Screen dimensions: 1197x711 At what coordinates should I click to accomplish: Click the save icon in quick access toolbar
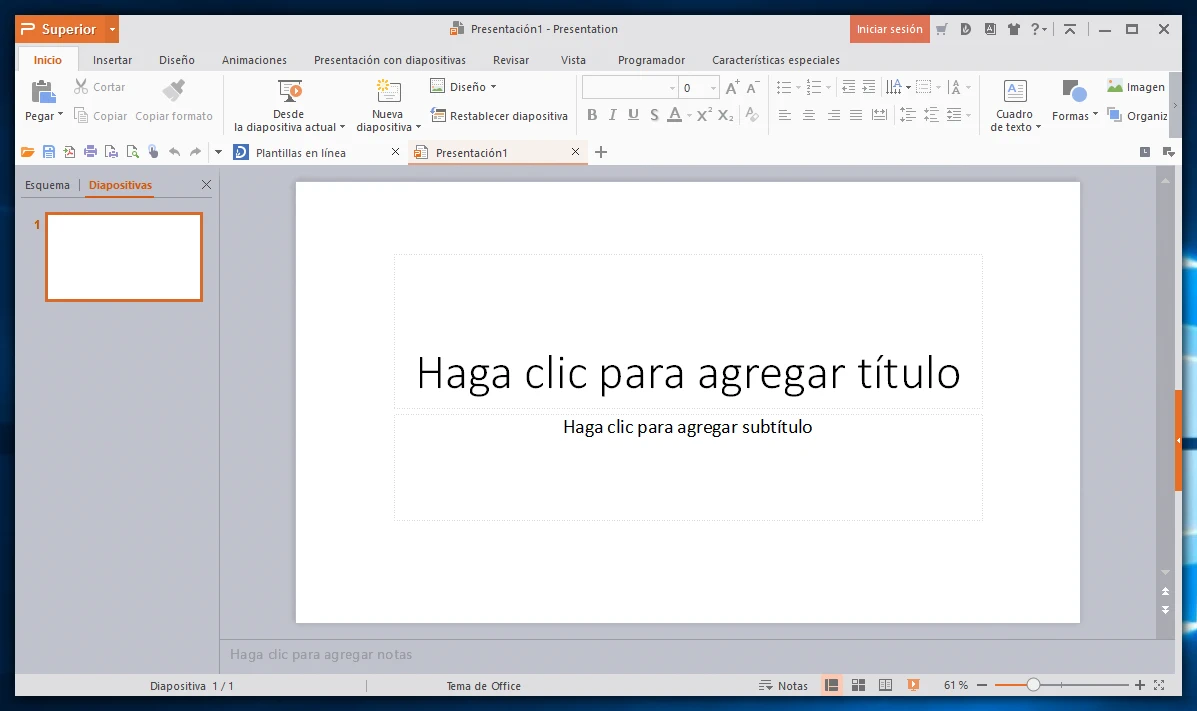pyautogui.click(x=48, y=152)
